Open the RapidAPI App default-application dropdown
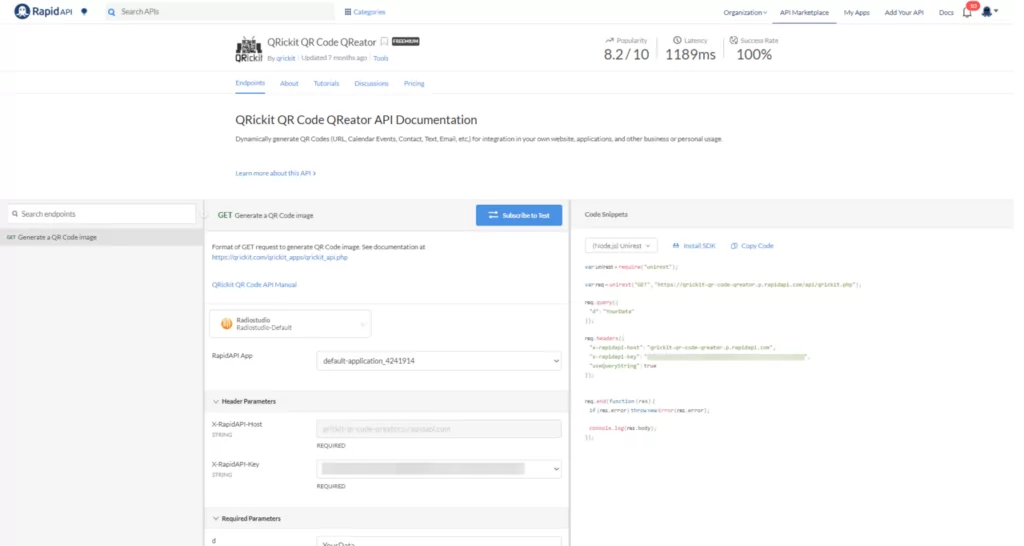The width and height of the screenshot is (1024, 546). click(x=438, y=360)
